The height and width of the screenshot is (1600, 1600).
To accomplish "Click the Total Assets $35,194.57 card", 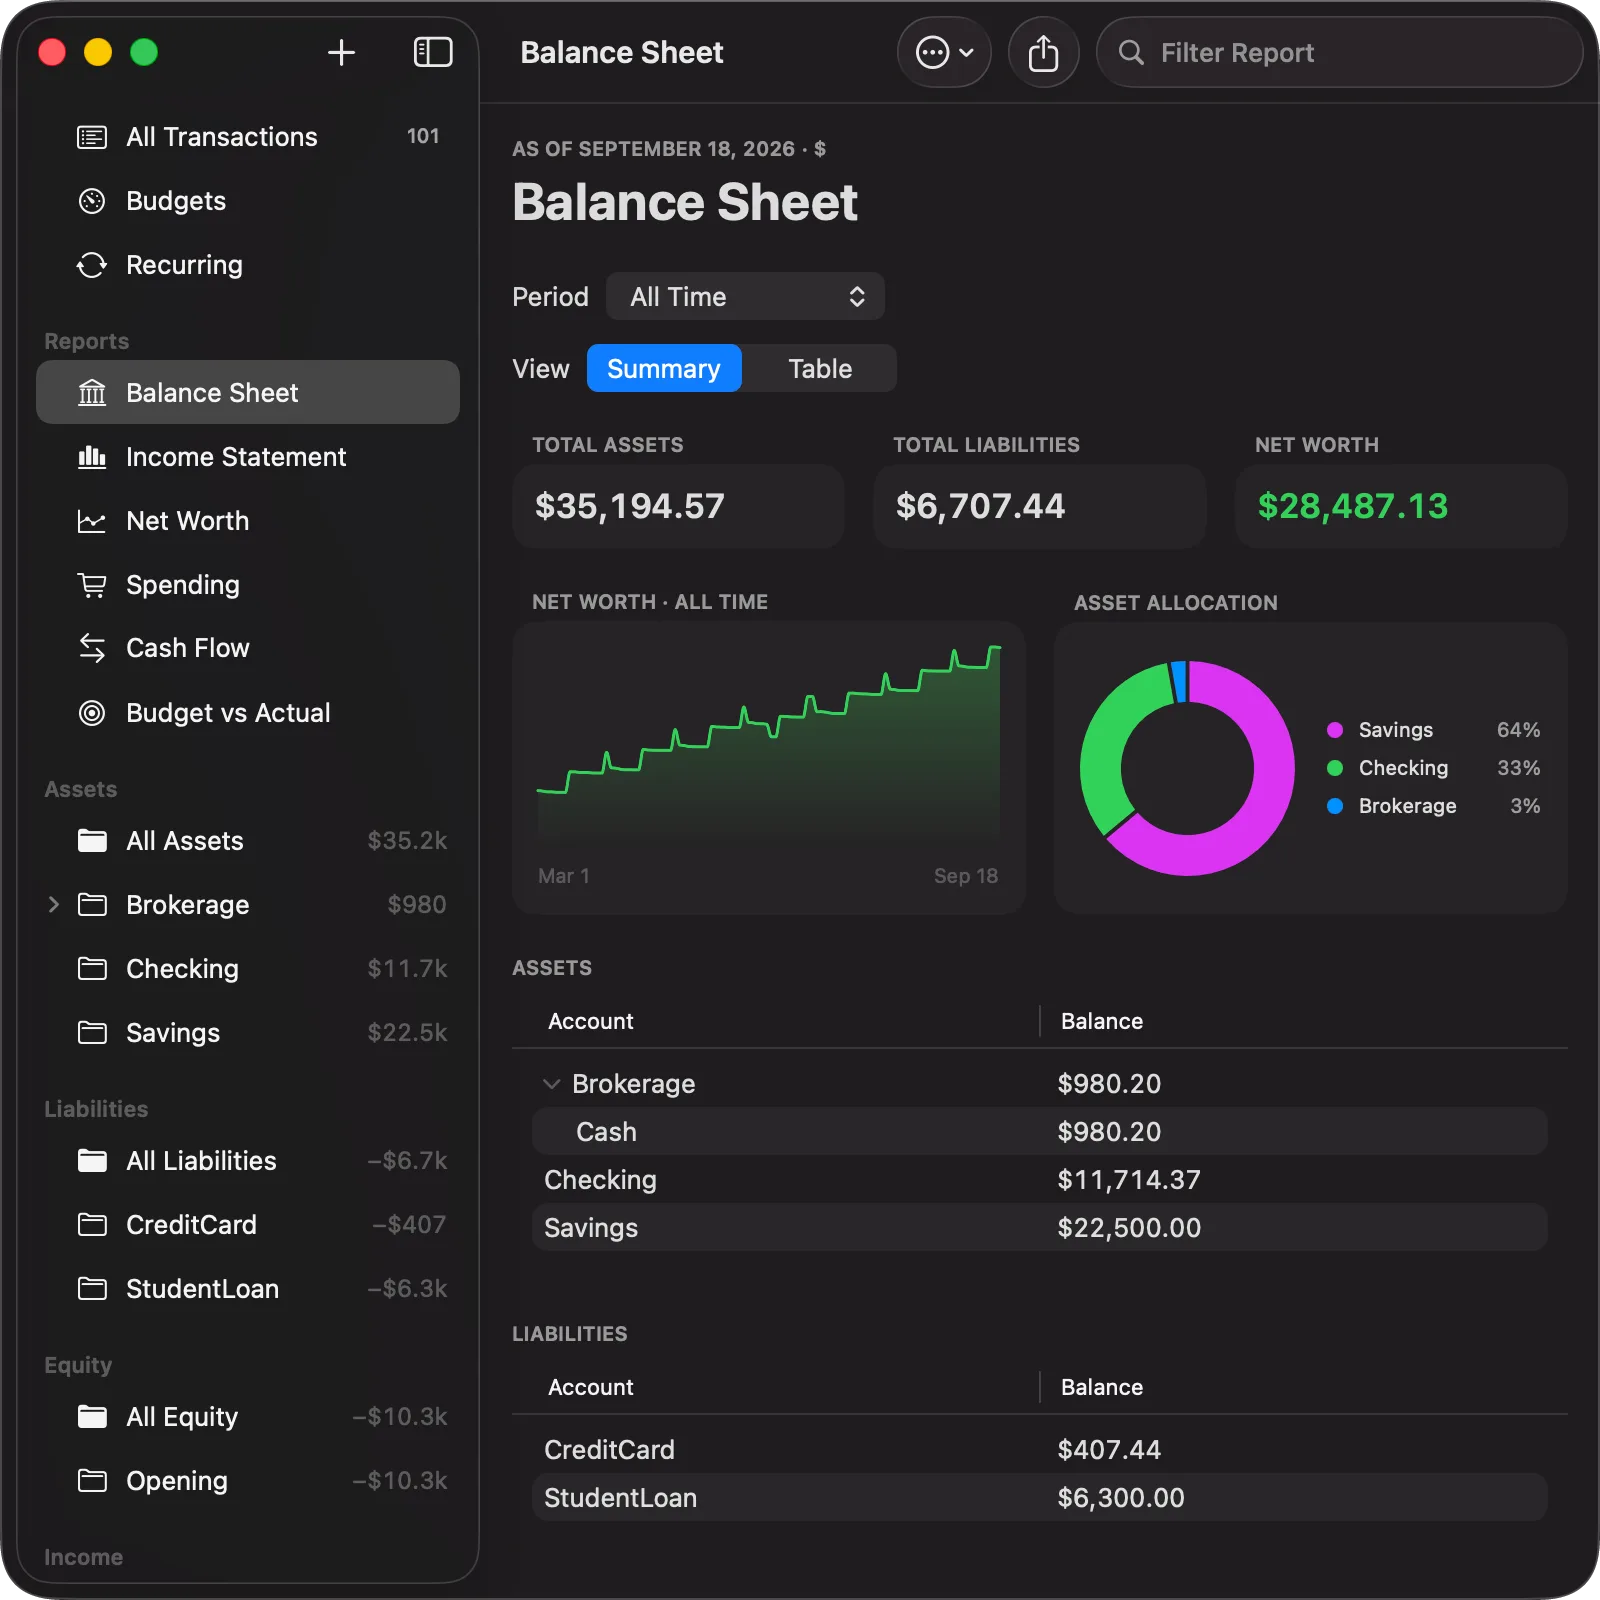I will 678,506.
